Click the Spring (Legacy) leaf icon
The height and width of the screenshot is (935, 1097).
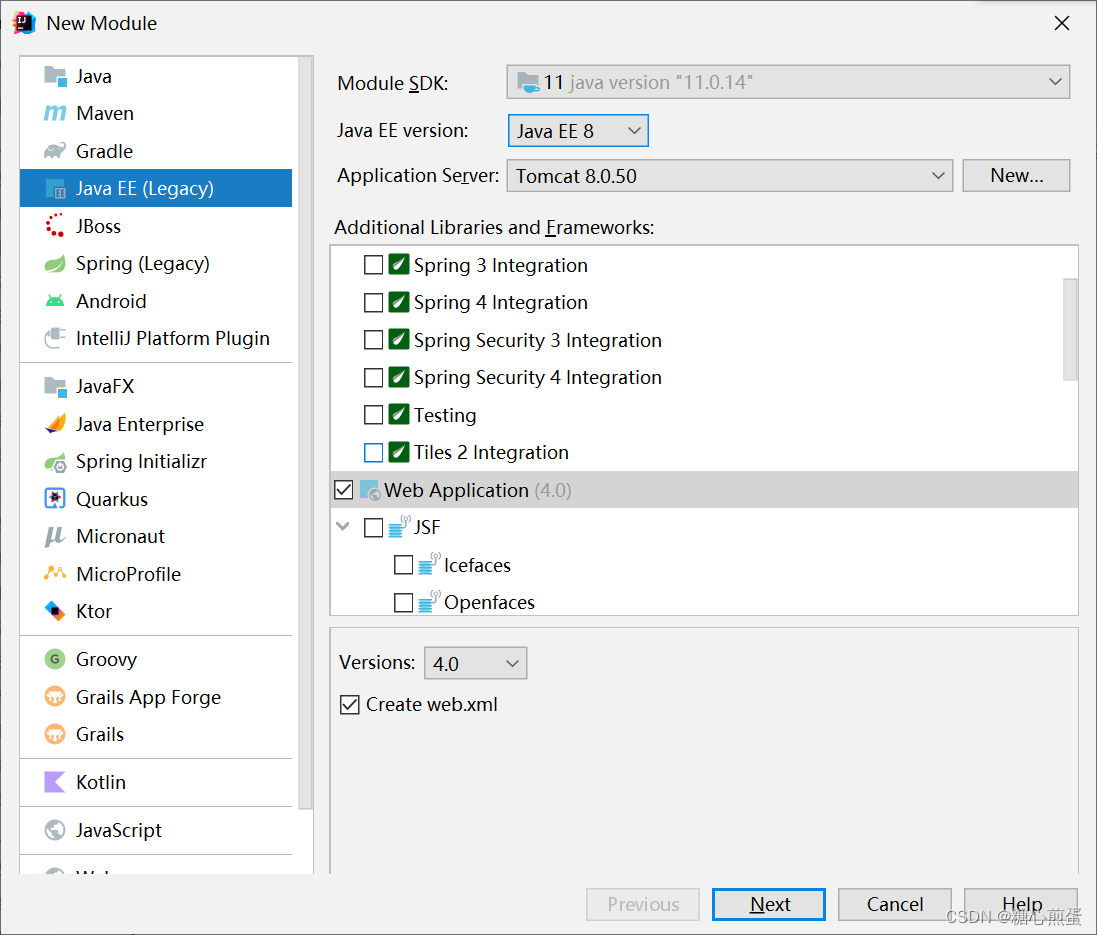click(x=55, y=263)
